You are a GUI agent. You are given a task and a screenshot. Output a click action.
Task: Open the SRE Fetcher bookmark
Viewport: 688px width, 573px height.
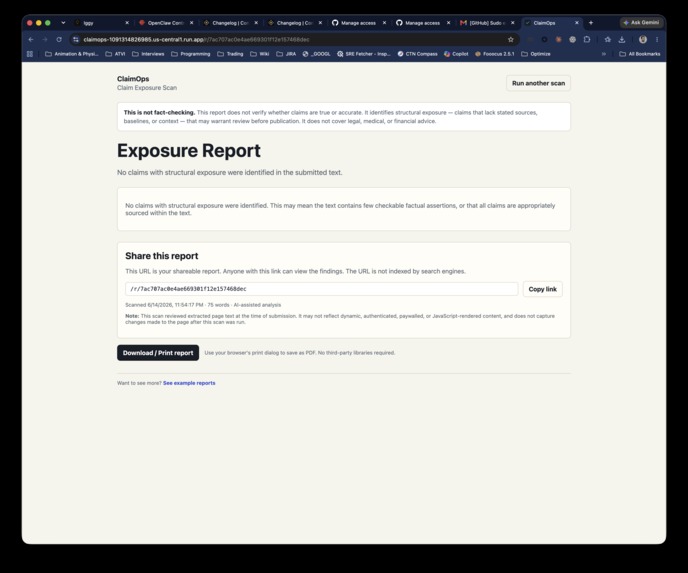pos(363,54)
